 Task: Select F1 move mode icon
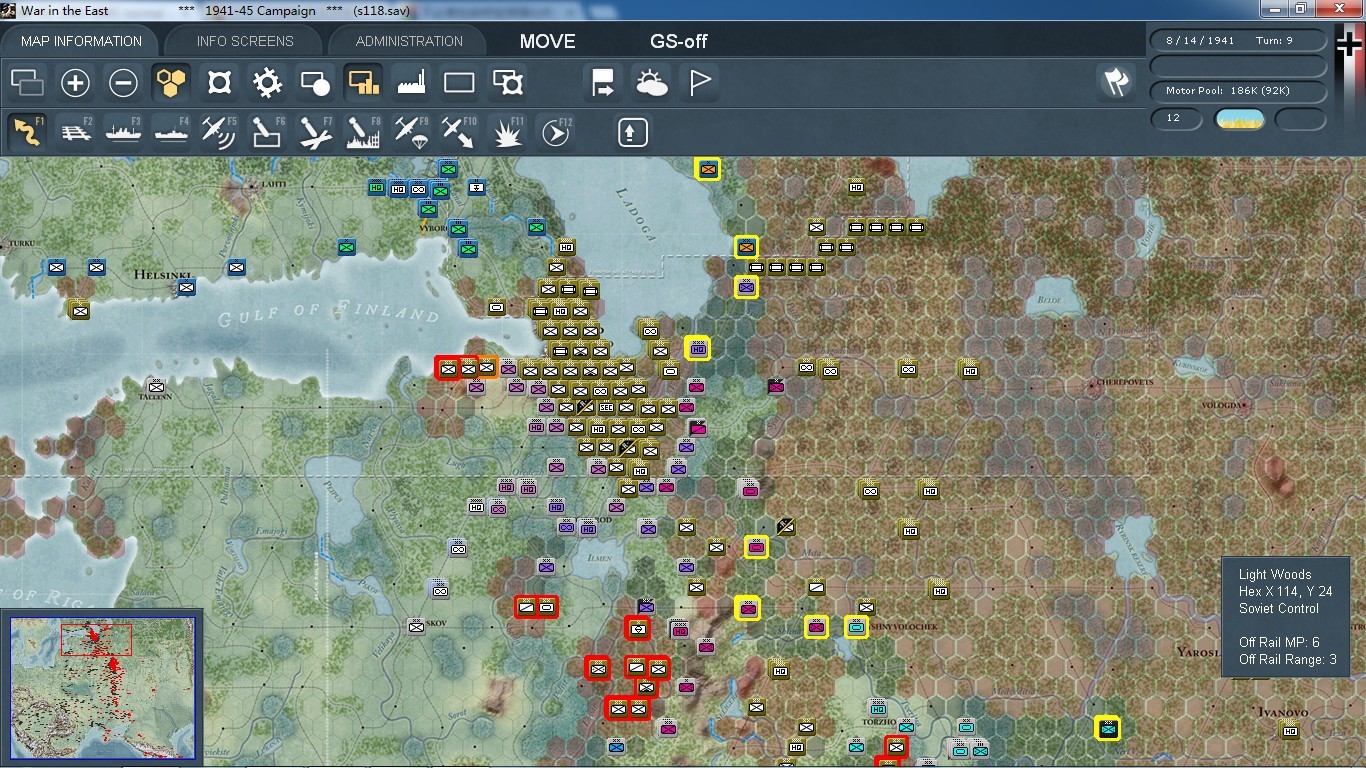click(x=27, y=132)
